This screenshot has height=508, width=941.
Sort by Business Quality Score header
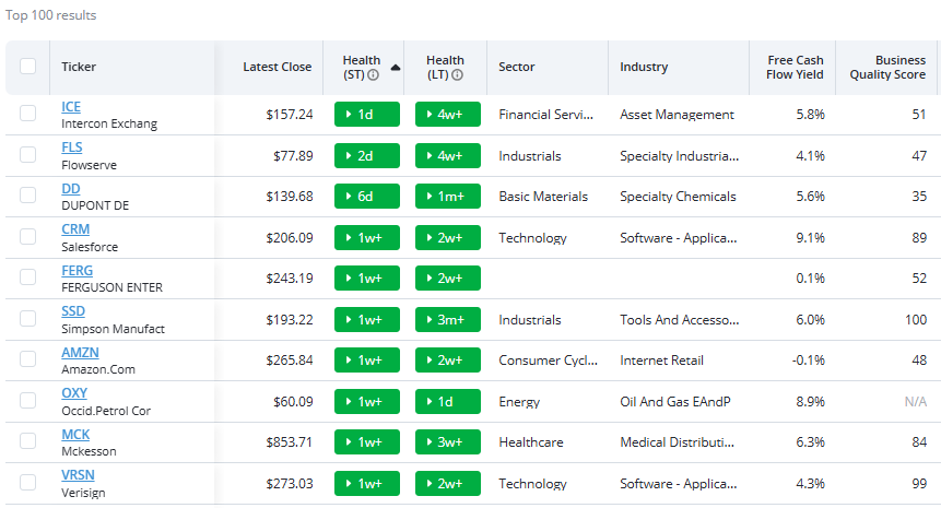click(x=888, y=67)
